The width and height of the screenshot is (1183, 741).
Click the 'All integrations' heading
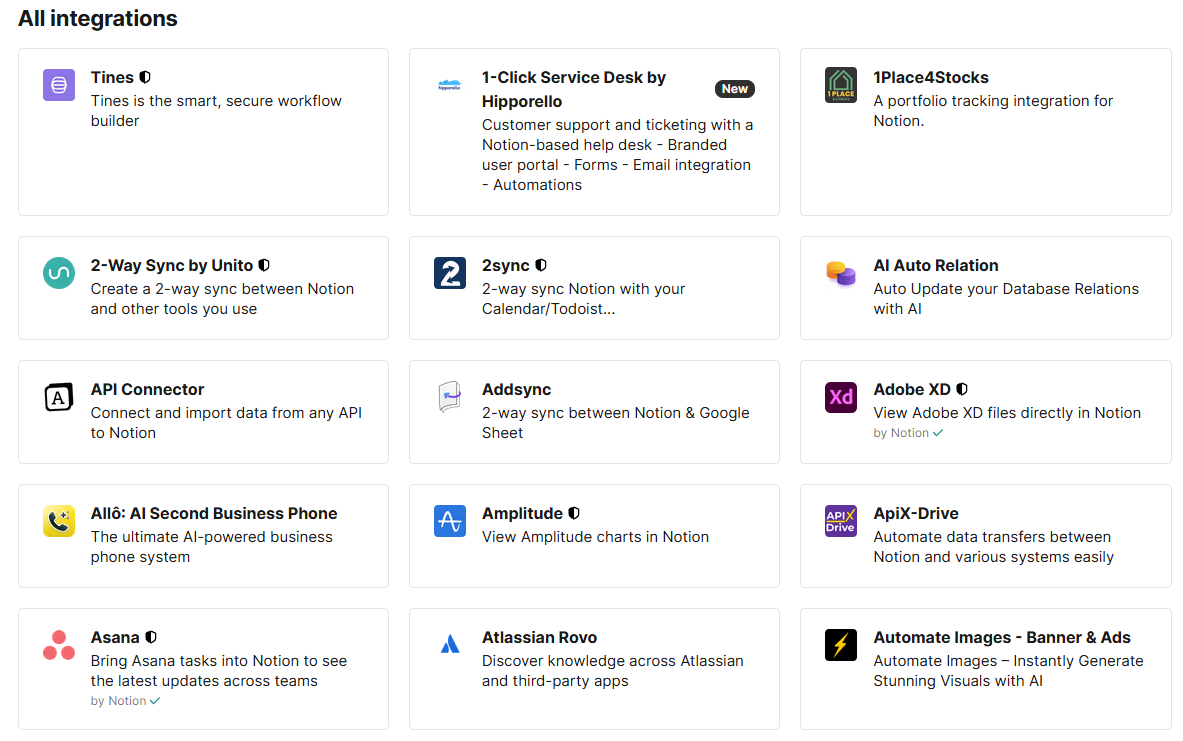pyautogui.click(x=97, y=18)
